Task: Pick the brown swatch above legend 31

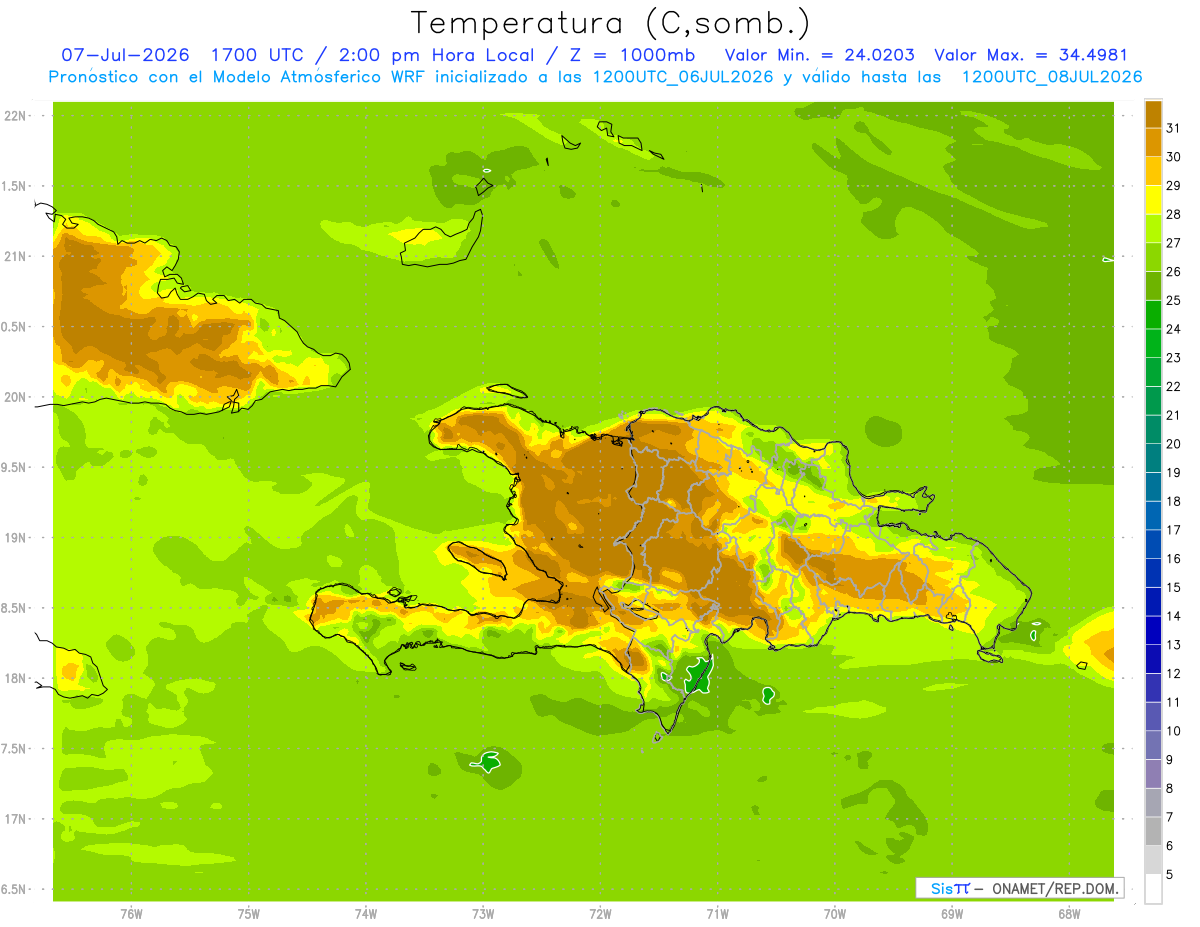Action: click(x=1153, y=115)
